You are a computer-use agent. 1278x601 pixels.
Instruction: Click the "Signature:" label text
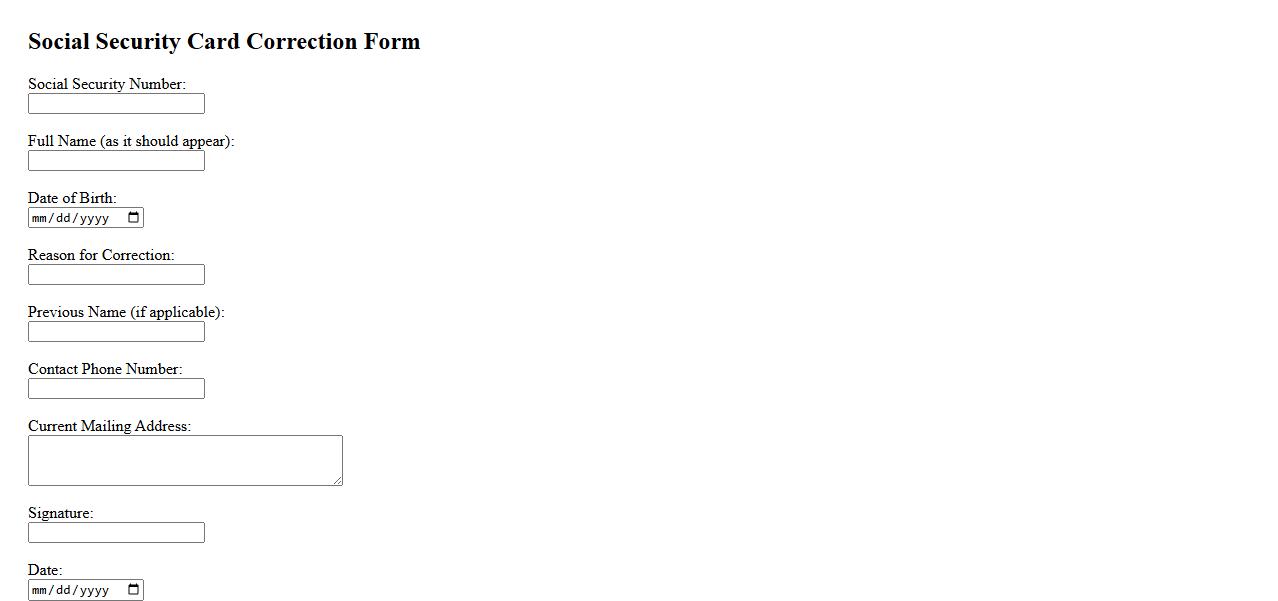click(60, 513)
